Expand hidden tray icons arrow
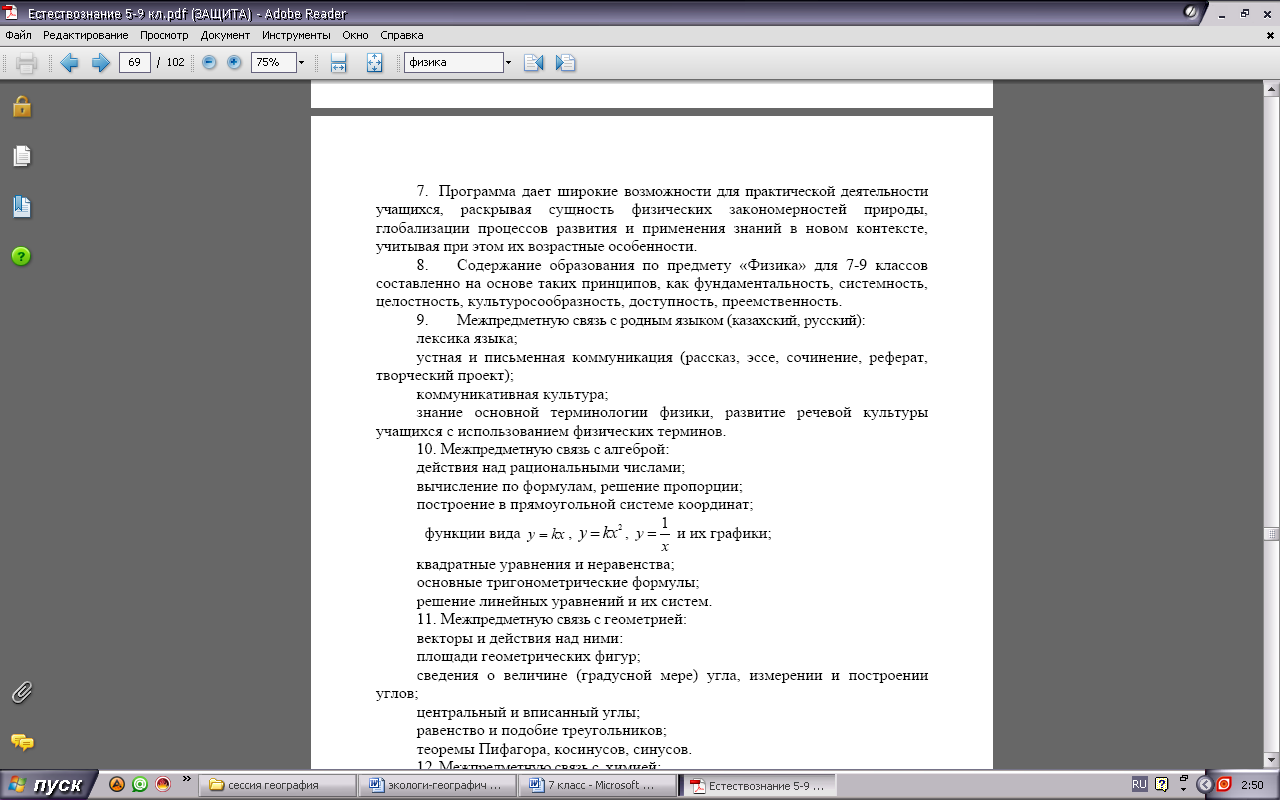 [x=1204, y=785]
